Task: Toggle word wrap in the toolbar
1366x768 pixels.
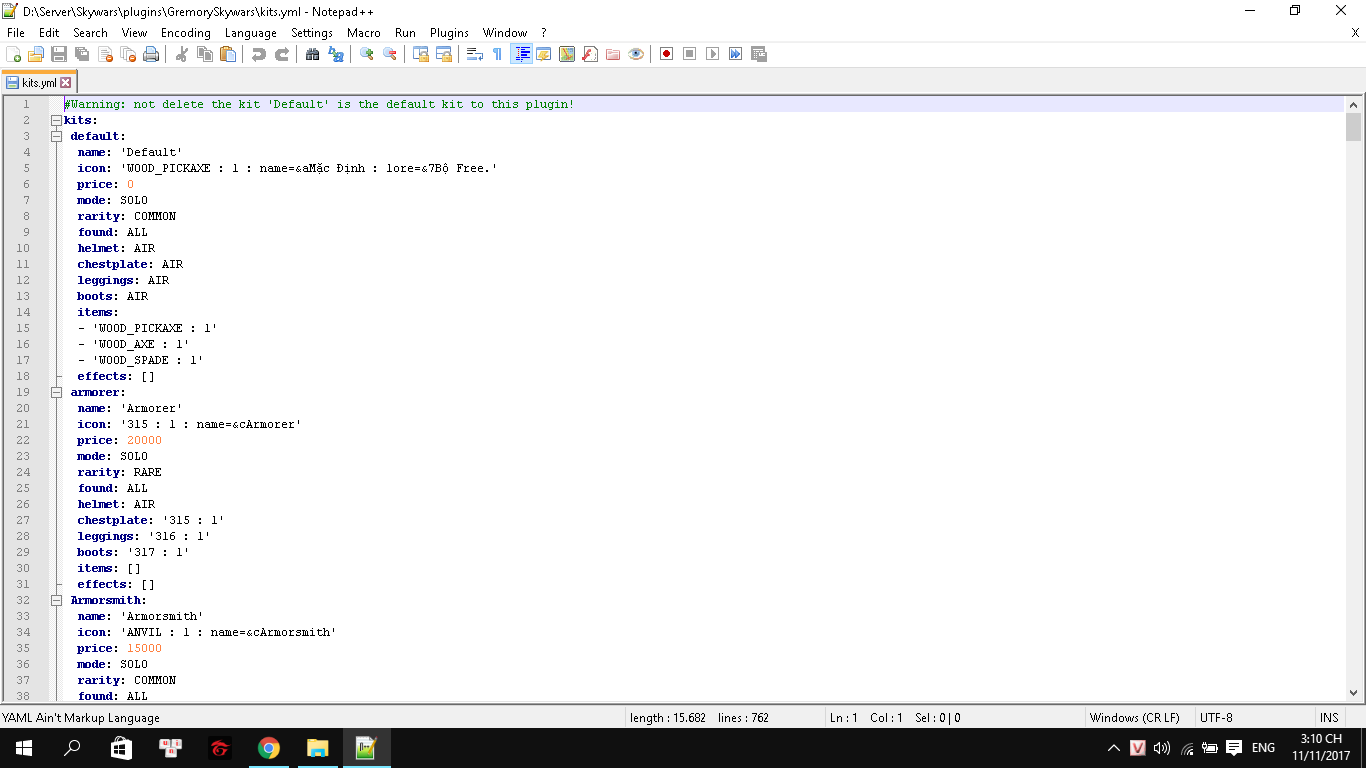Action: pos(475,54)
